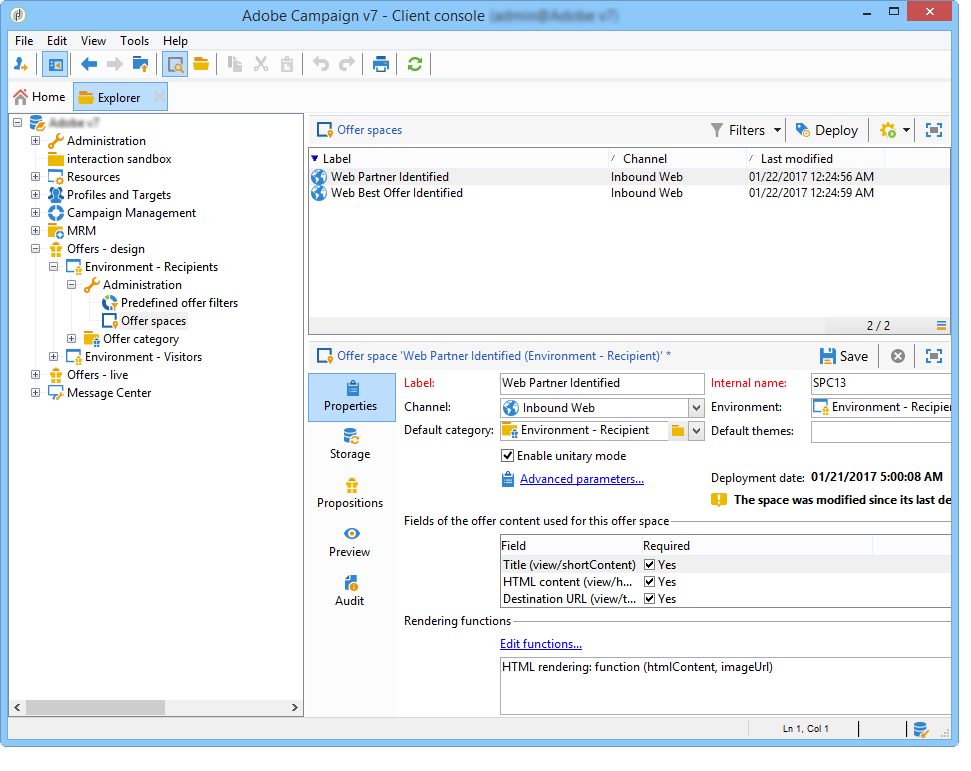Click the Label input field
This screenshot has width=971, height=771.
click(602, 383)
